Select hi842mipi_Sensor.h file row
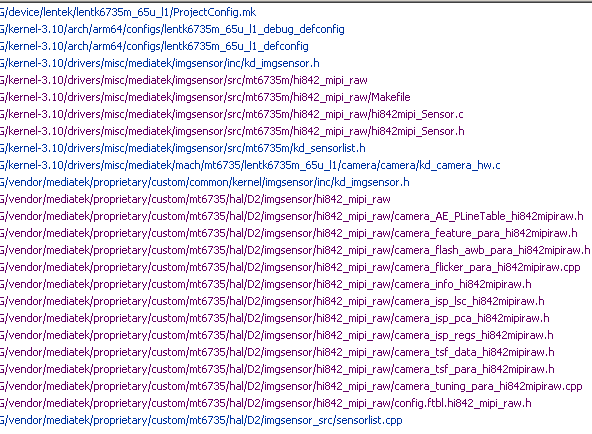 click(x=232, y=131)
